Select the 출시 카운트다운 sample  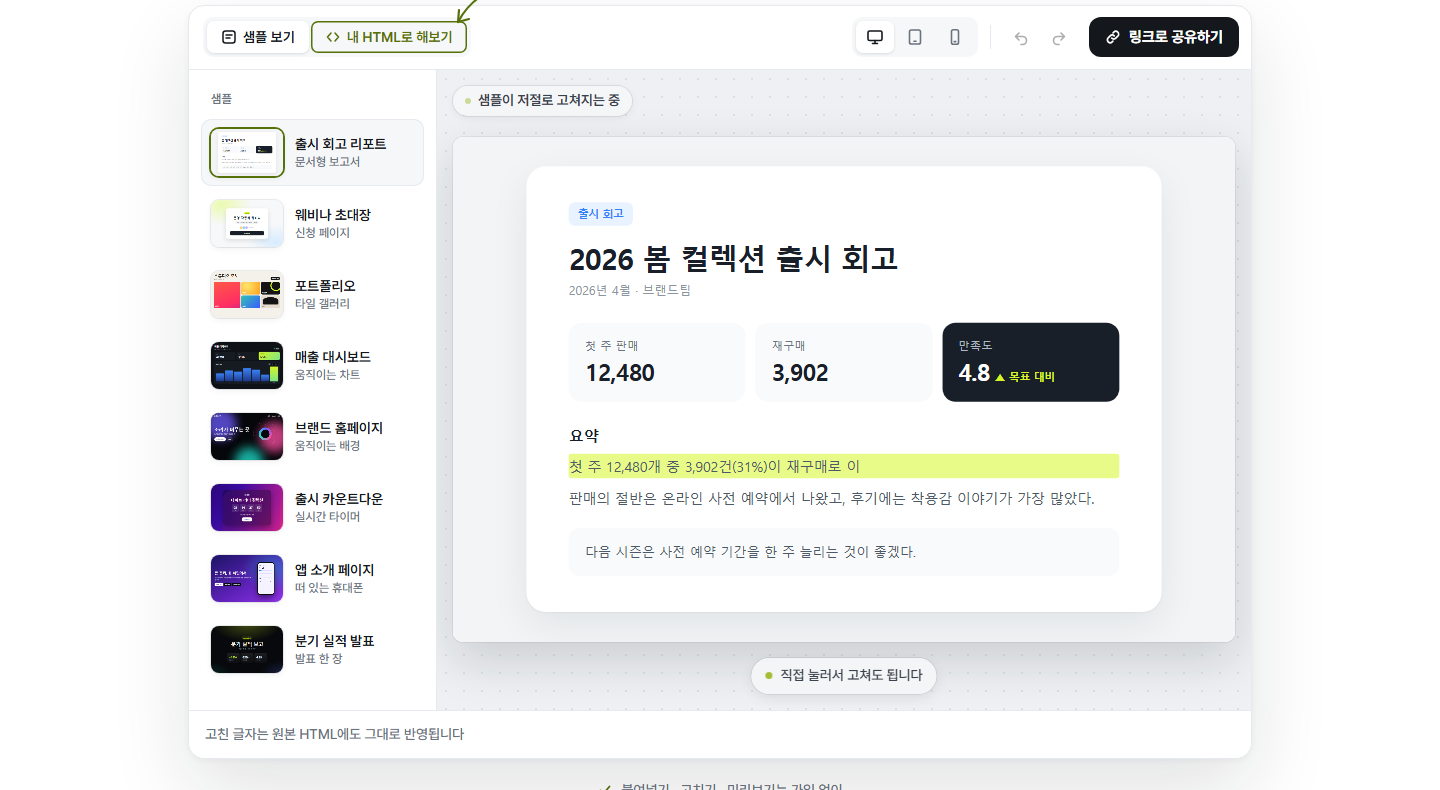click(x=312, y=507)
